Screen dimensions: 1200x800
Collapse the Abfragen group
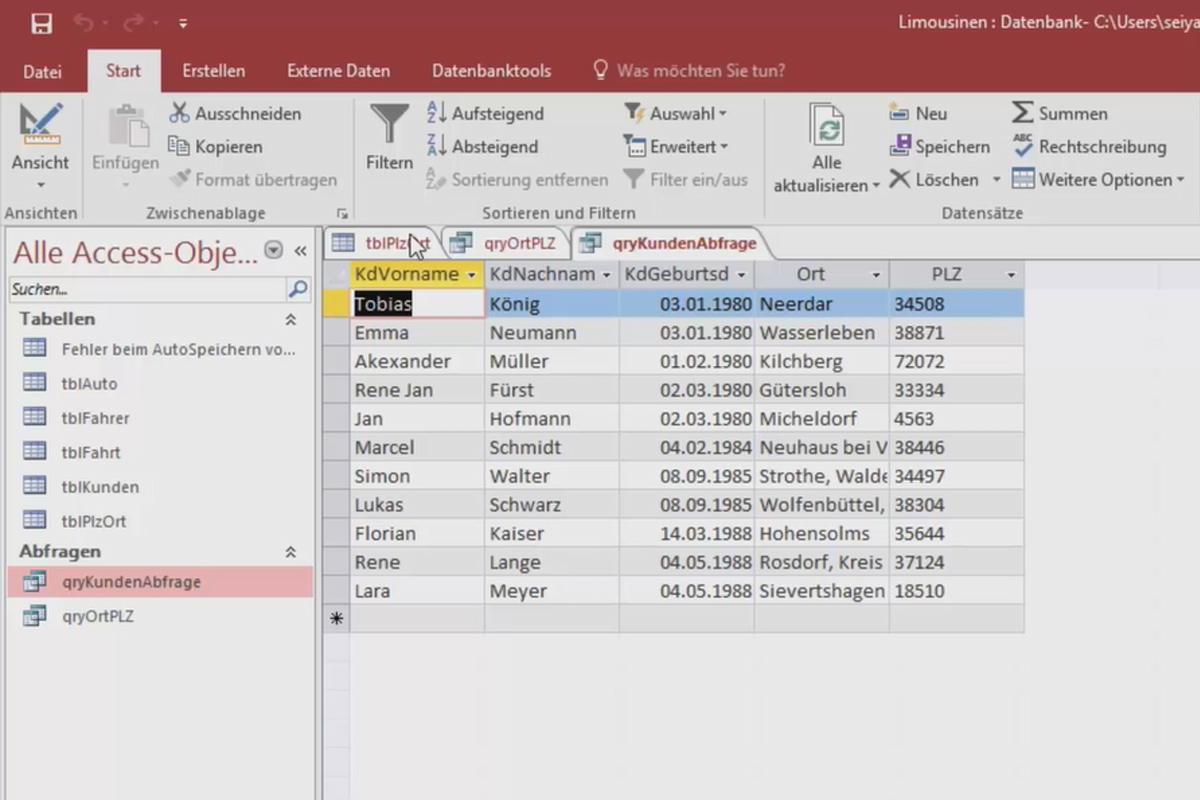pyautogui.click(x=291, y=552)
